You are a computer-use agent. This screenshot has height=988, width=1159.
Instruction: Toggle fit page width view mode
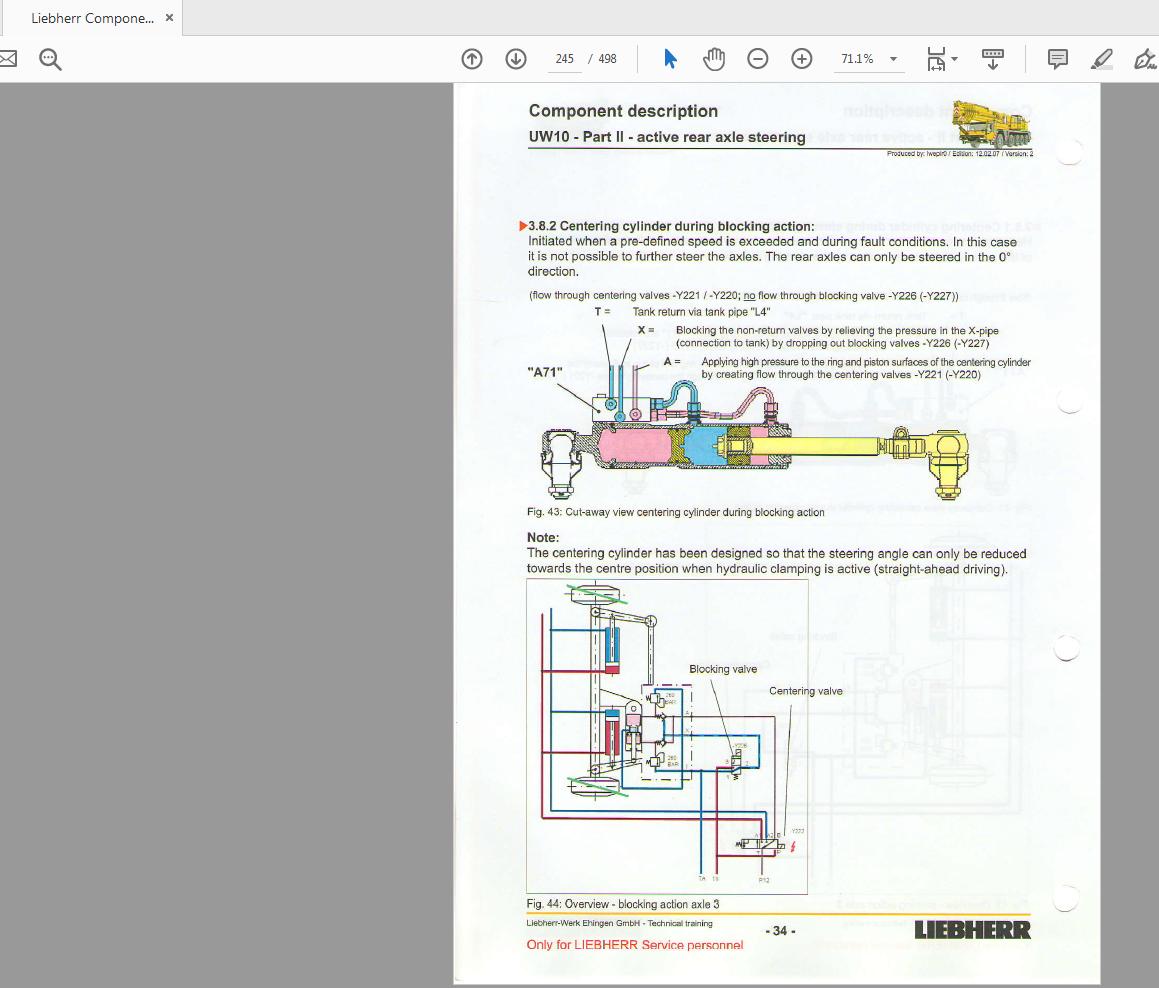click(x=935, y=59)
